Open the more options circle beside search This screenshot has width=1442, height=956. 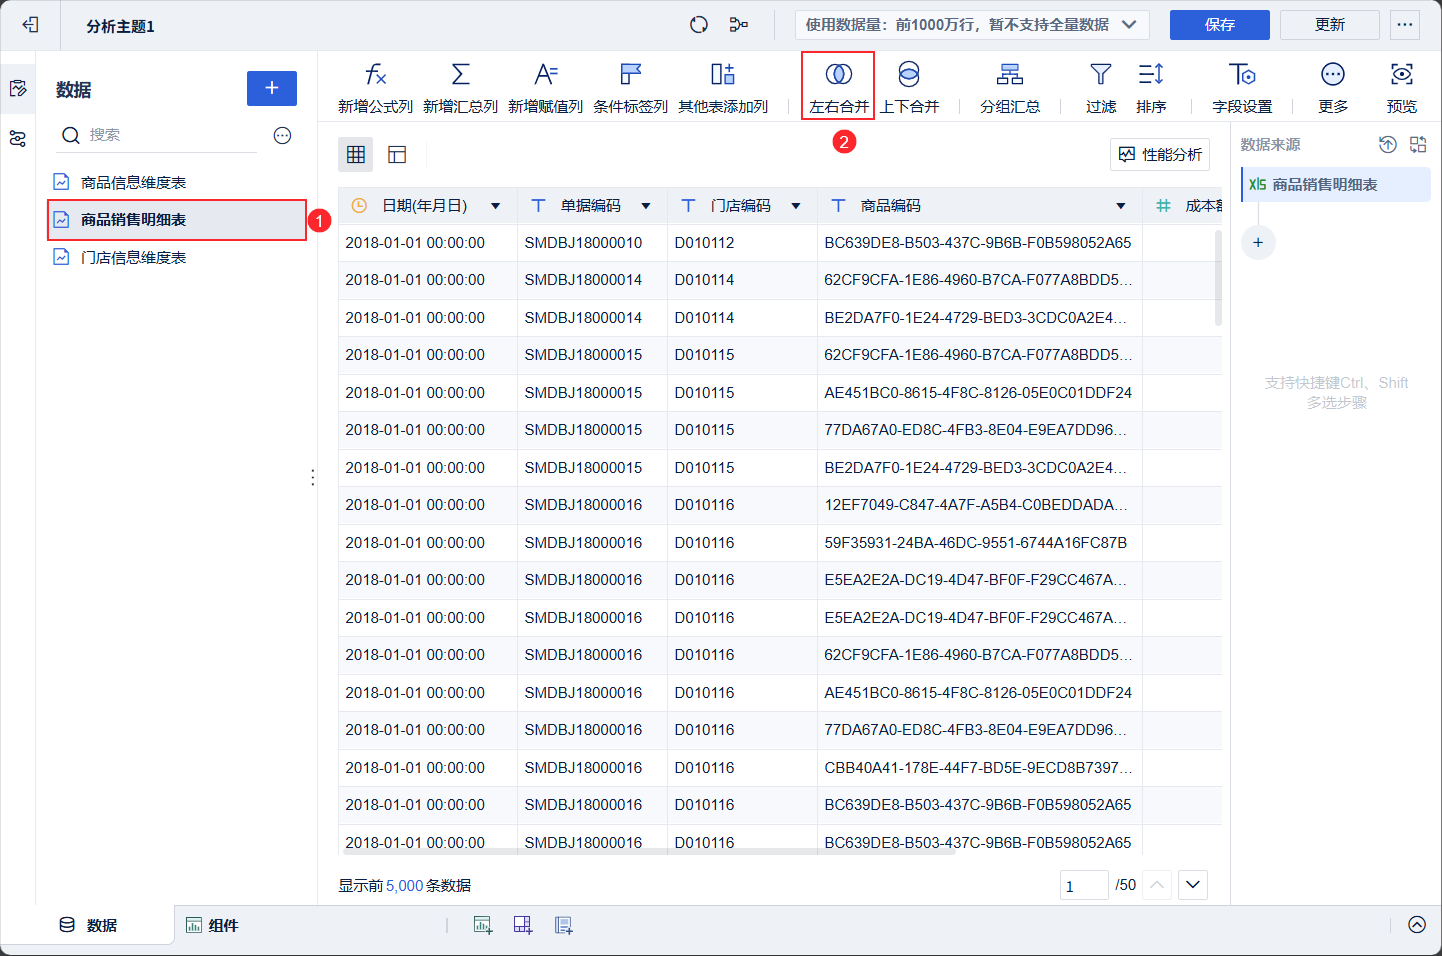(x=283, y=135)
